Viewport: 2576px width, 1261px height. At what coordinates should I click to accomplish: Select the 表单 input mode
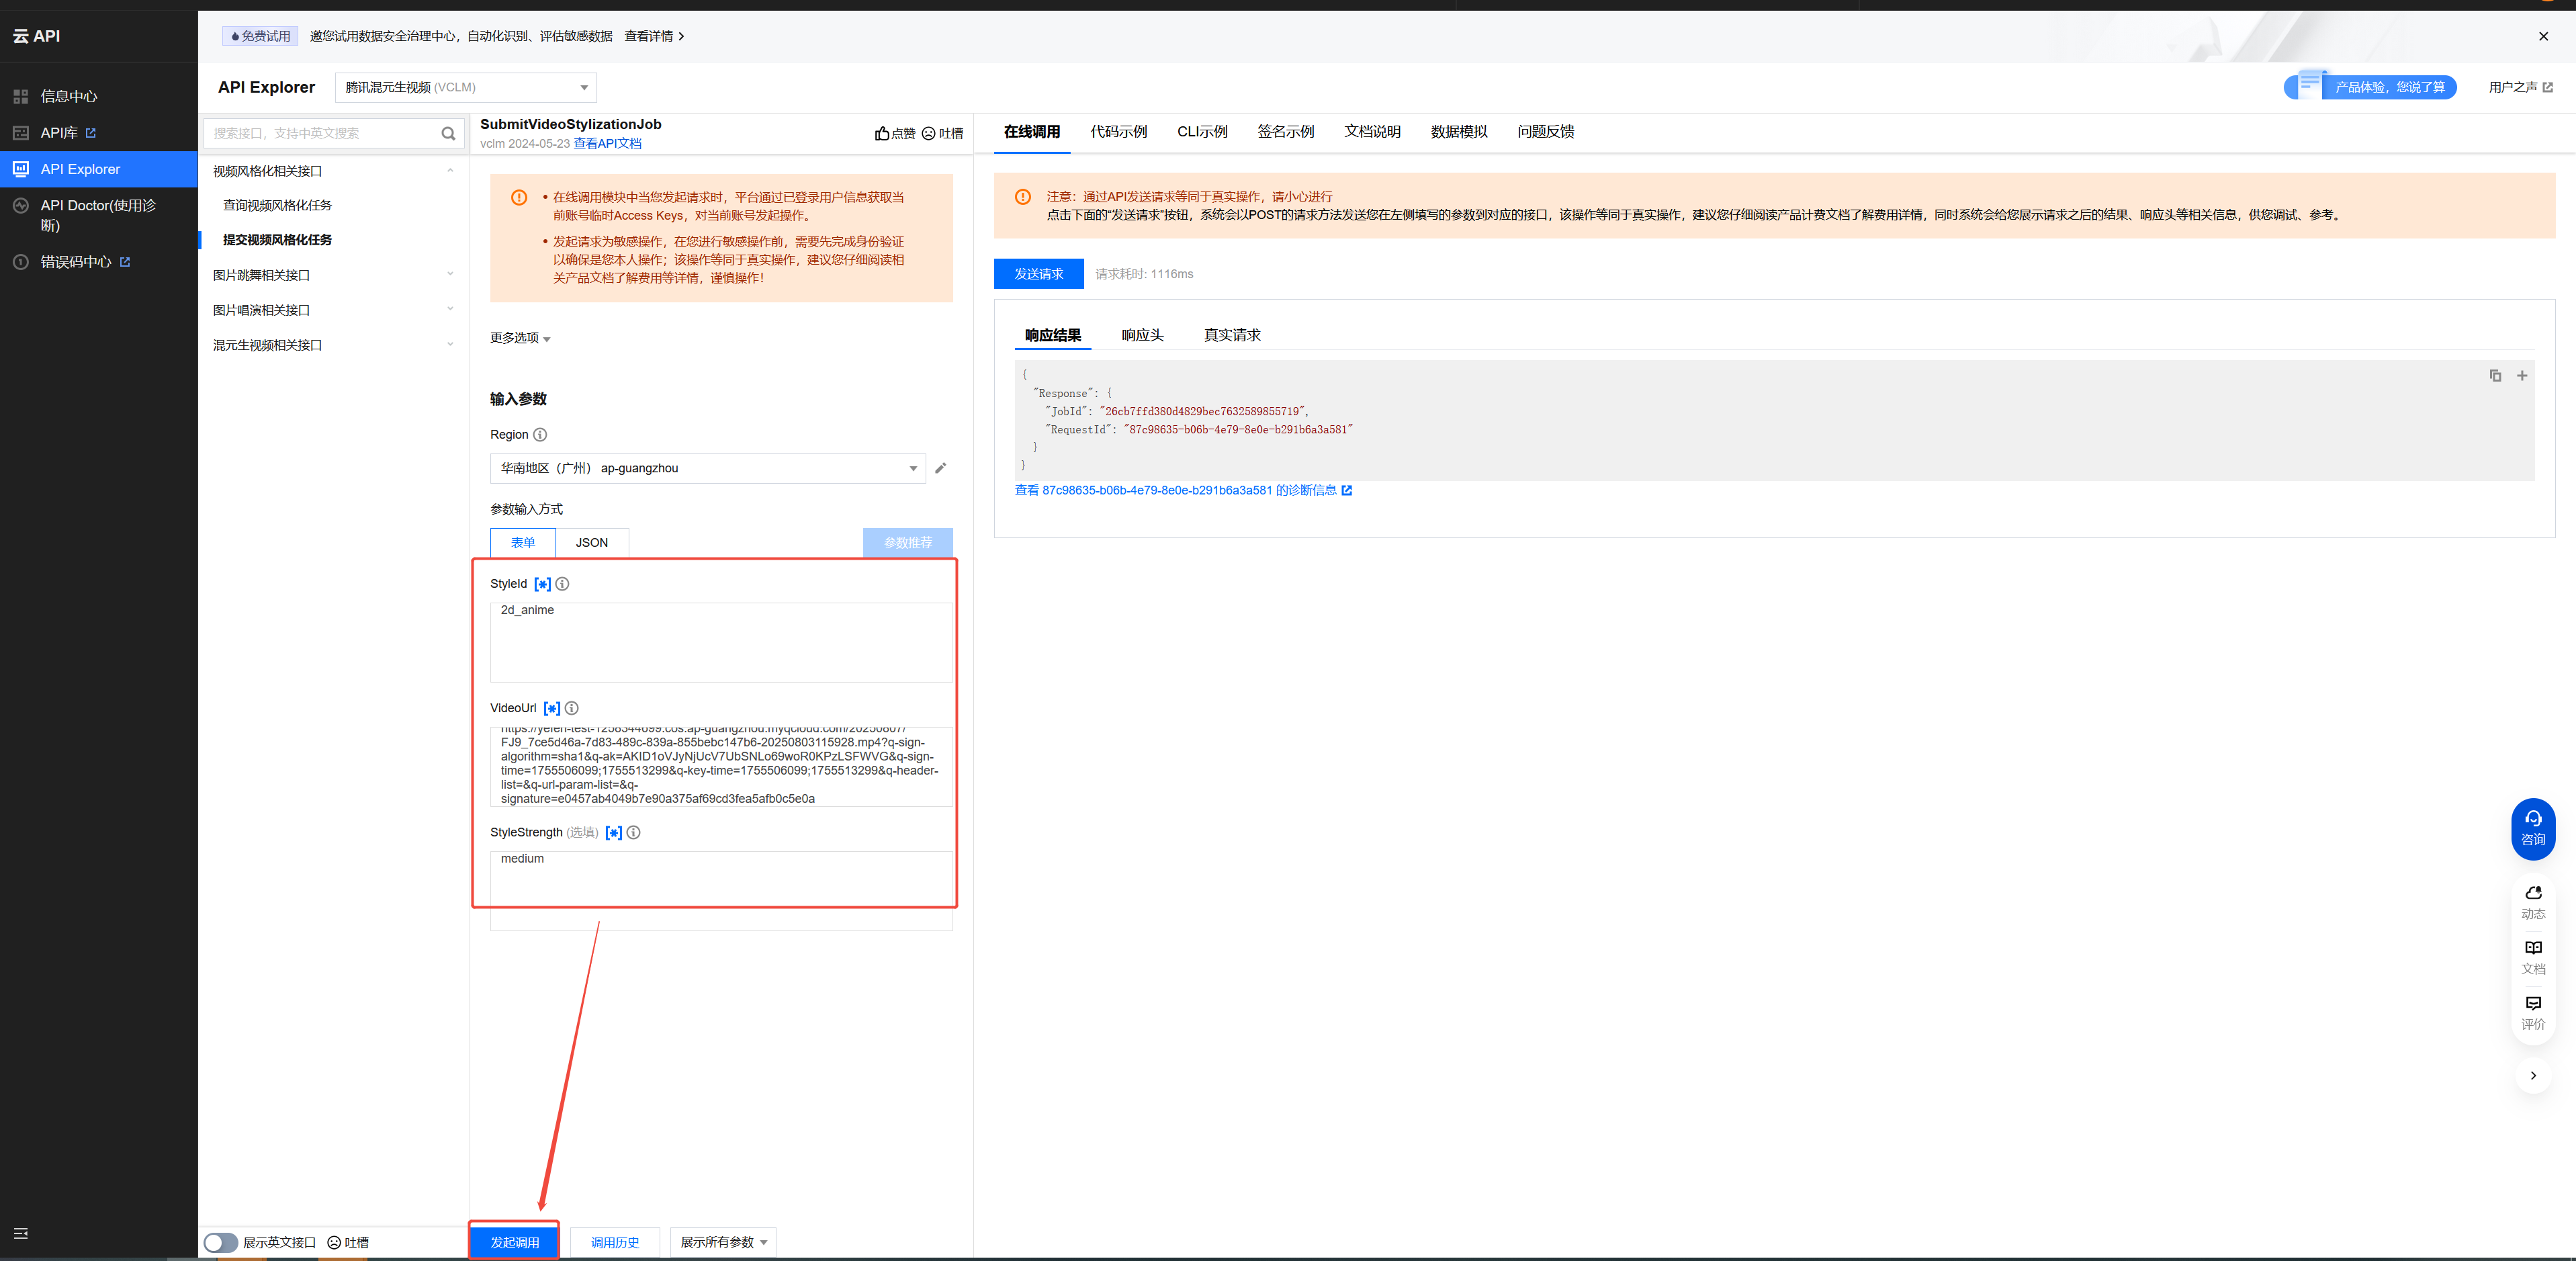(523, 542)
